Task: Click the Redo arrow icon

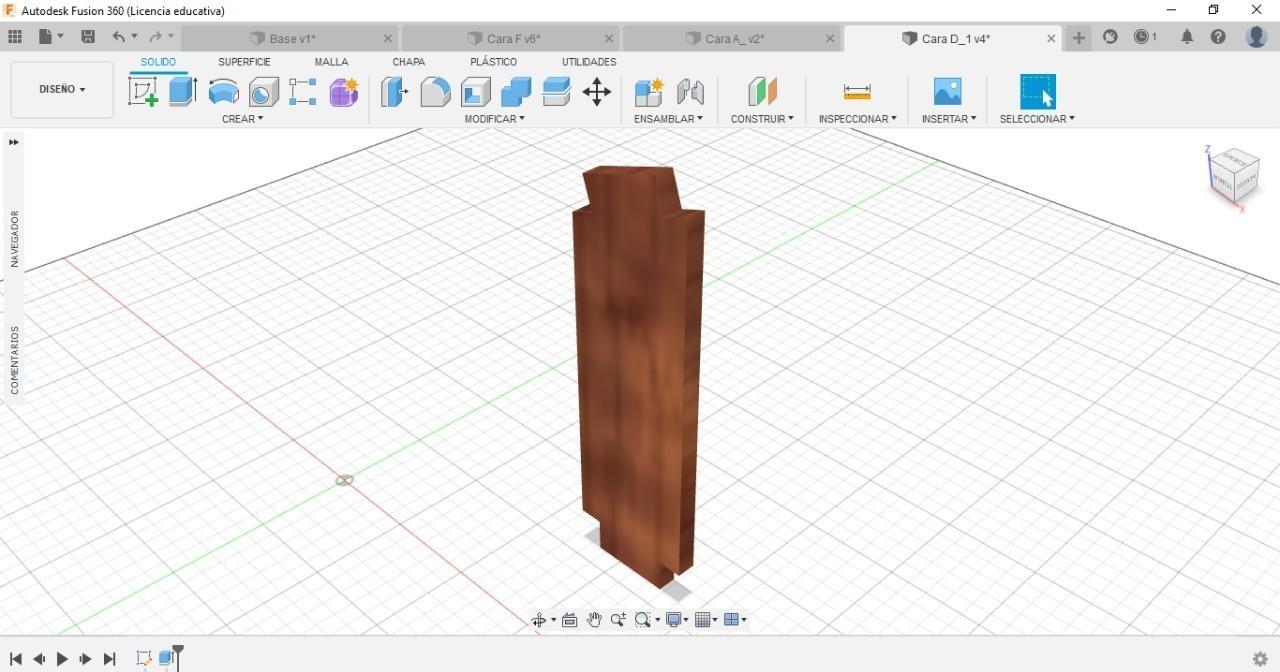Action: (x=155, y=37)
